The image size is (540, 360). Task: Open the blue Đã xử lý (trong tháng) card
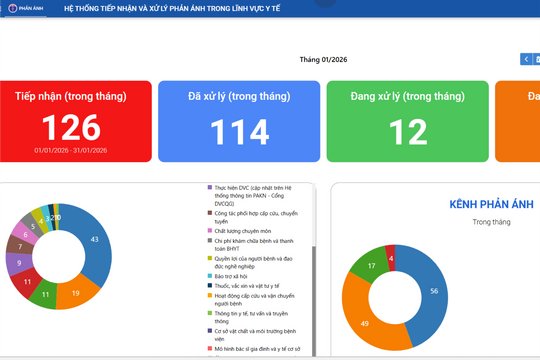(x=239, y=121)
